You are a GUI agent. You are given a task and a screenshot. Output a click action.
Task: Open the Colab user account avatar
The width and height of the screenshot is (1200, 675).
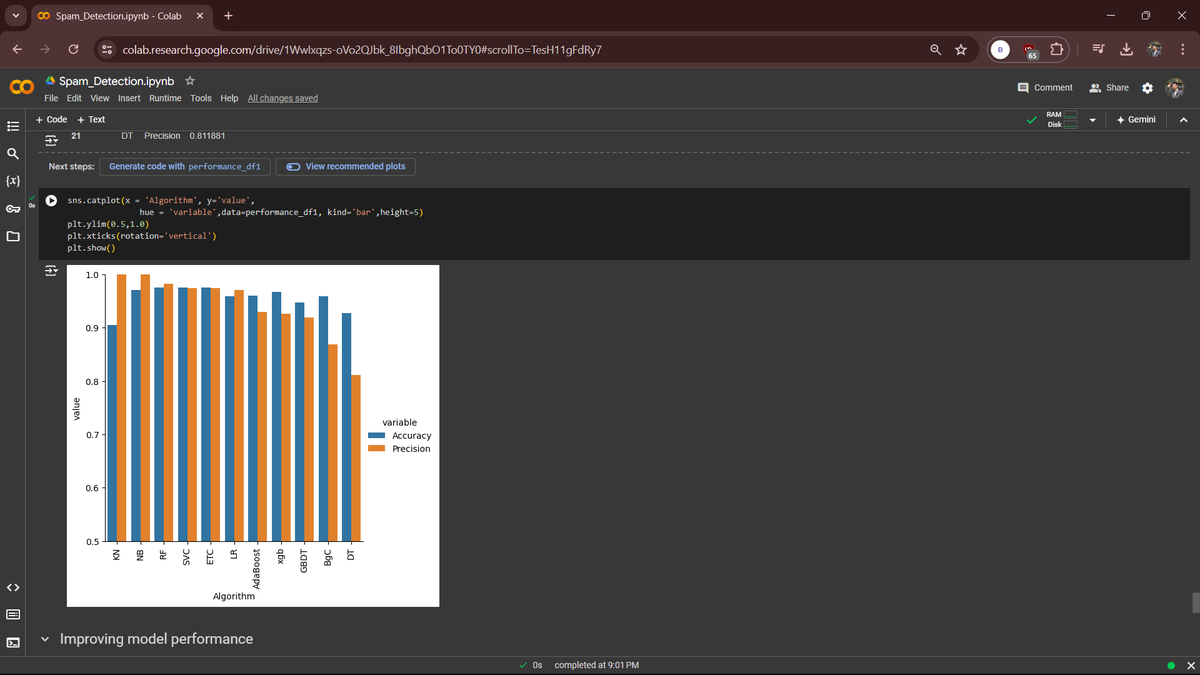point(1174,88)
